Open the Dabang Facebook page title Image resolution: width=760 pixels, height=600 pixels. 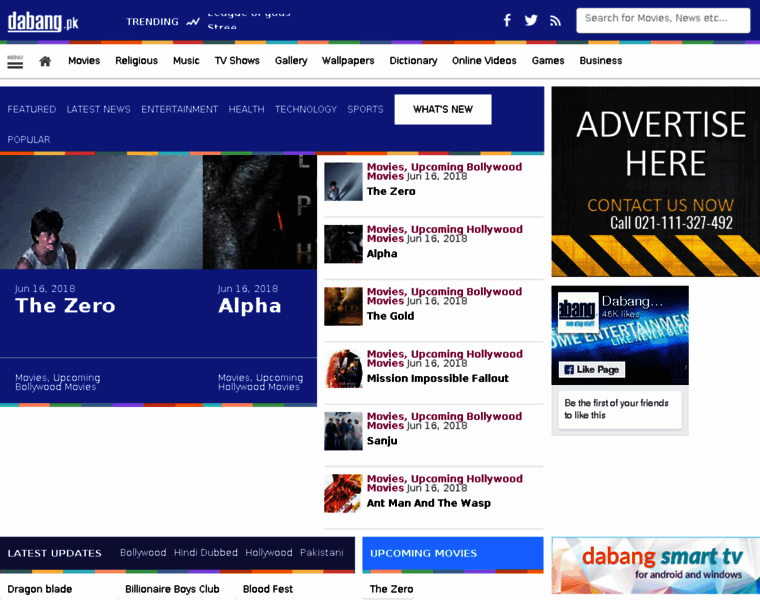(x=632, y=301)
